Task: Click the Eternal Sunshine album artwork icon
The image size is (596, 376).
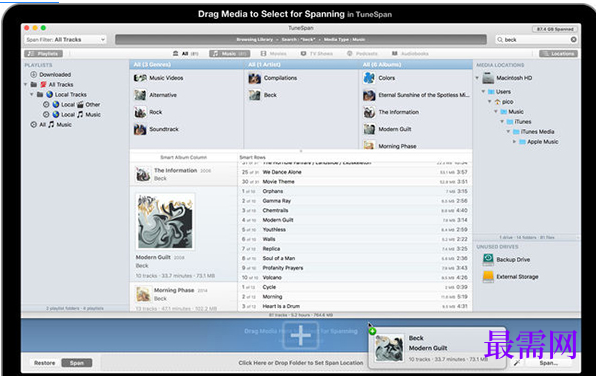Action: 369,95
